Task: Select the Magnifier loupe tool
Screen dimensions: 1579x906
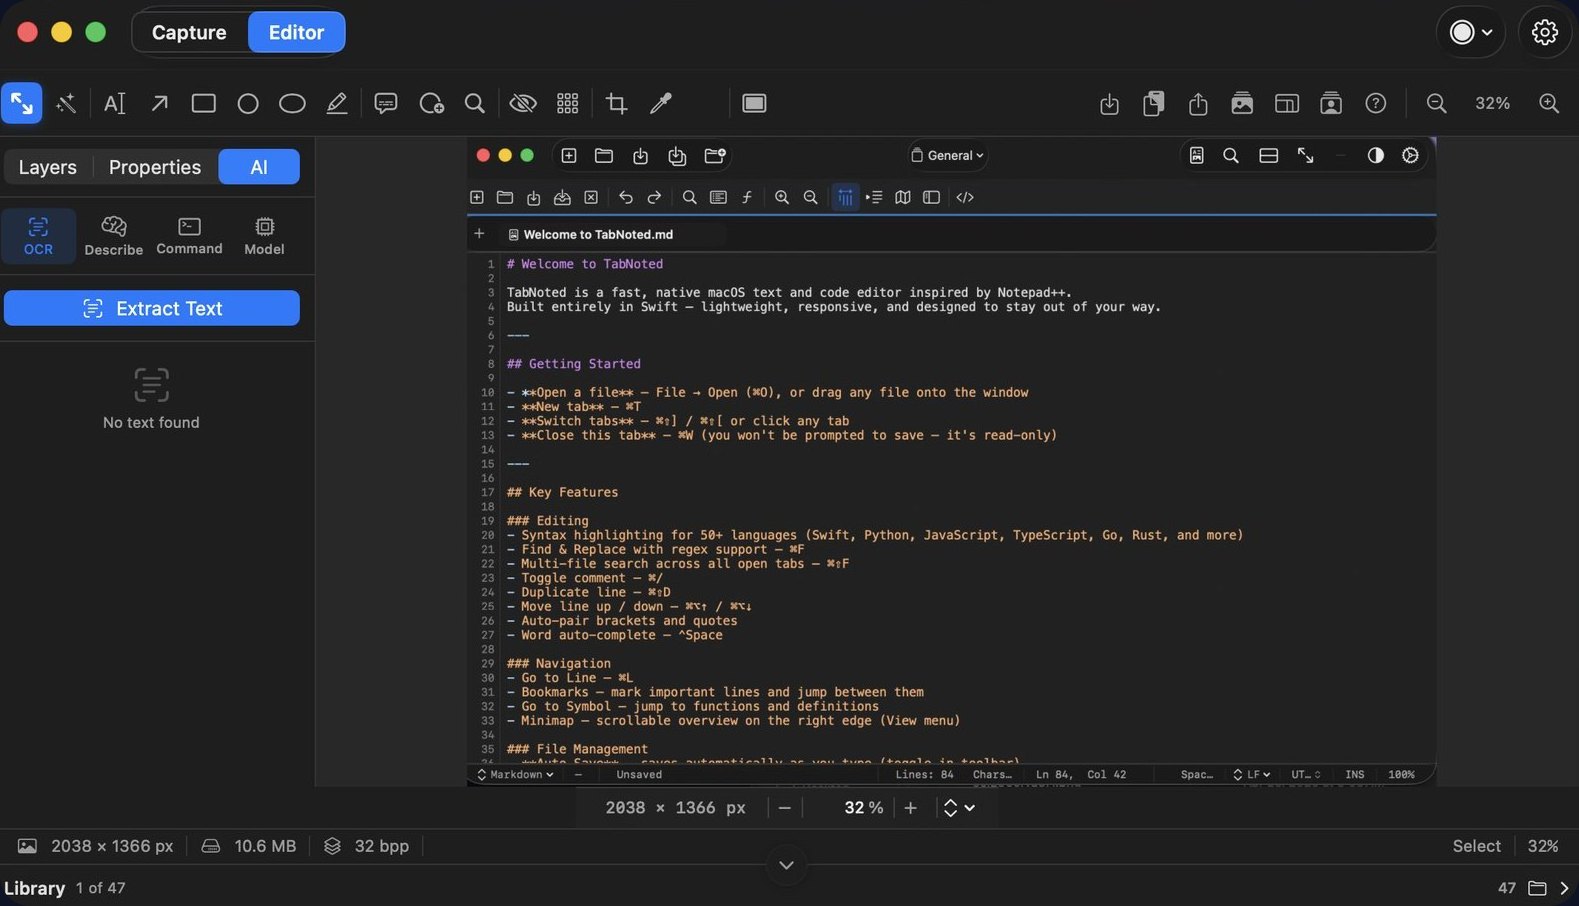Action: pyautogui.click(x=475, y=103)
